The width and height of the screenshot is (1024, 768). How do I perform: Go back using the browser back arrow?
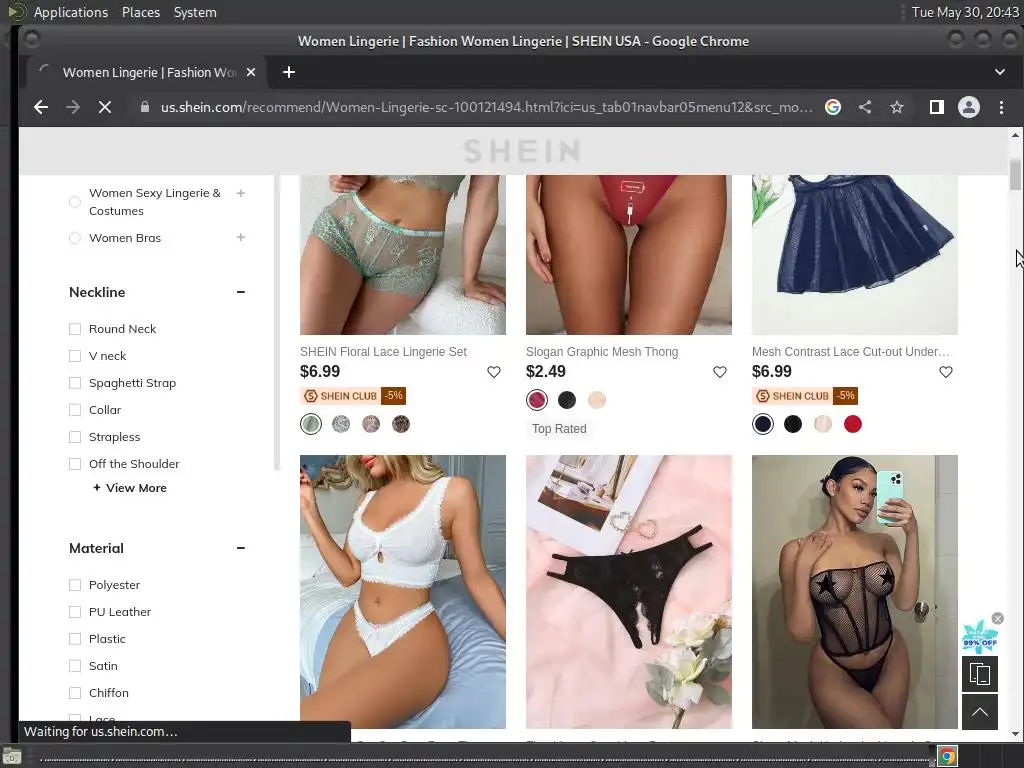coord(41,107)
